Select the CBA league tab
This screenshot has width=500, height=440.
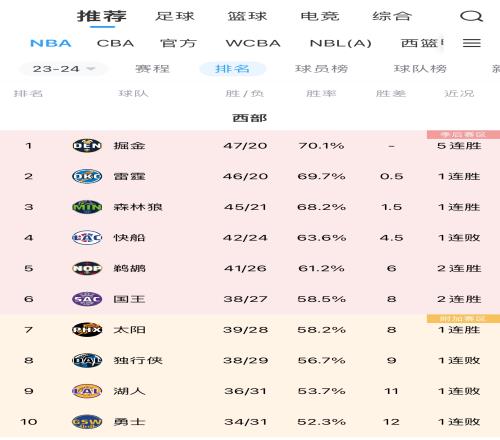(x=115, y=43)
